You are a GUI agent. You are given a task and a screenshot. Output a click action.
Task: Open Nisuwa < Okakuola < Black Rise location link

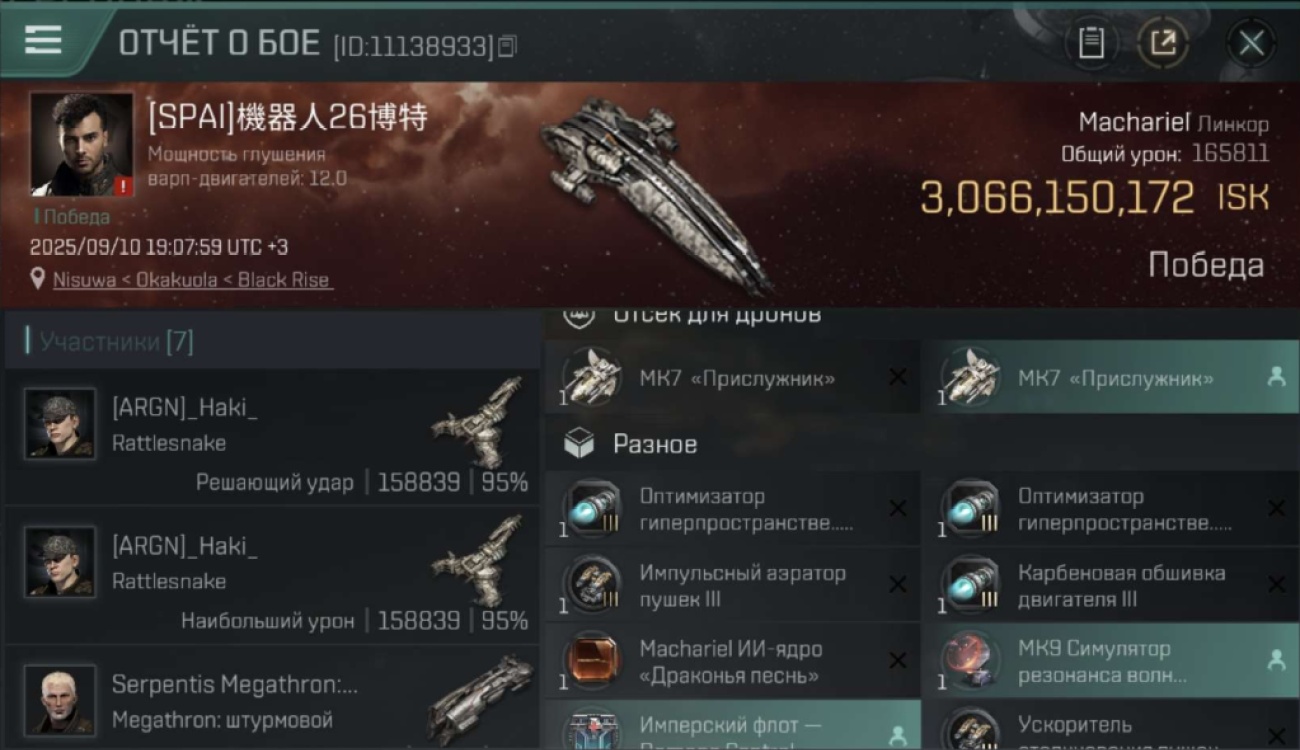191,280
